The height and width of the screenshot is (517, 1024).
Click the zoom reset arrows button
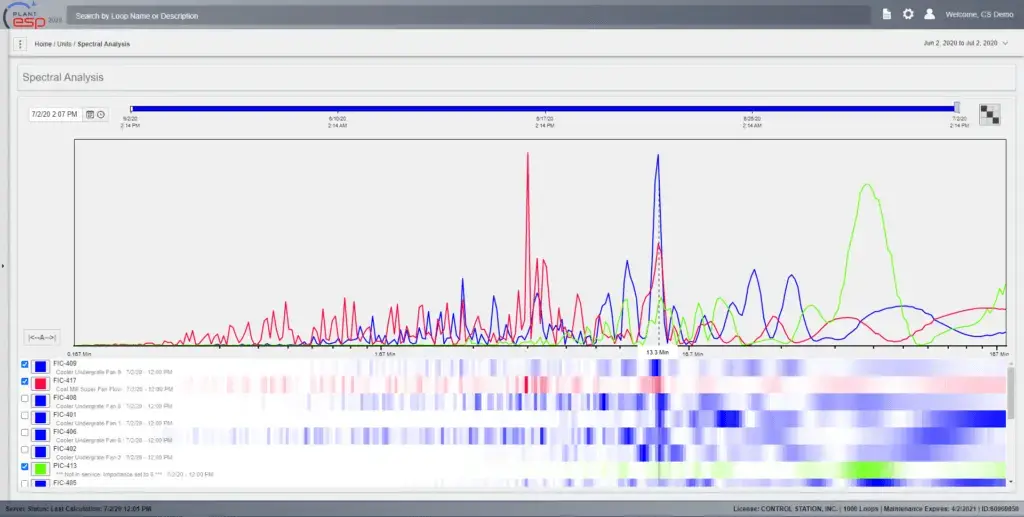[41, 337]
